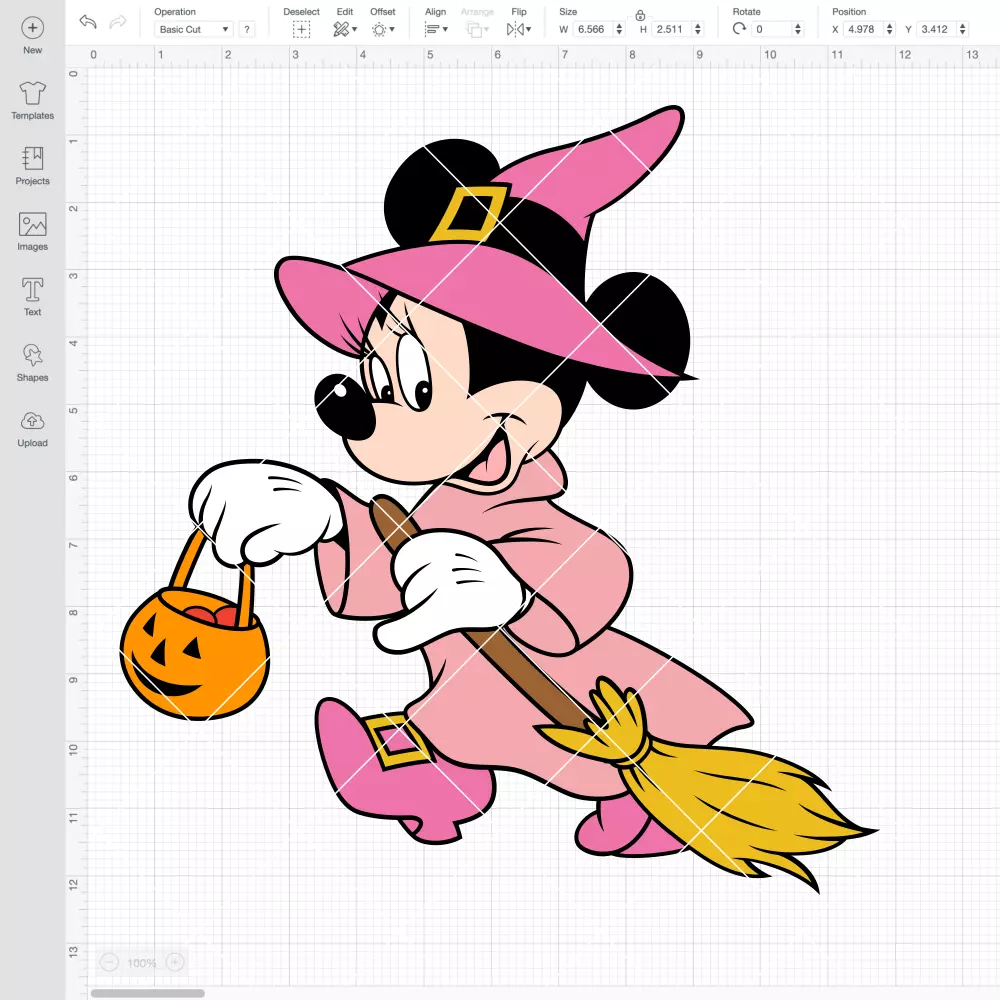Open the Projects panel
Screen dimensions: 1000x1000
(33, 166)
